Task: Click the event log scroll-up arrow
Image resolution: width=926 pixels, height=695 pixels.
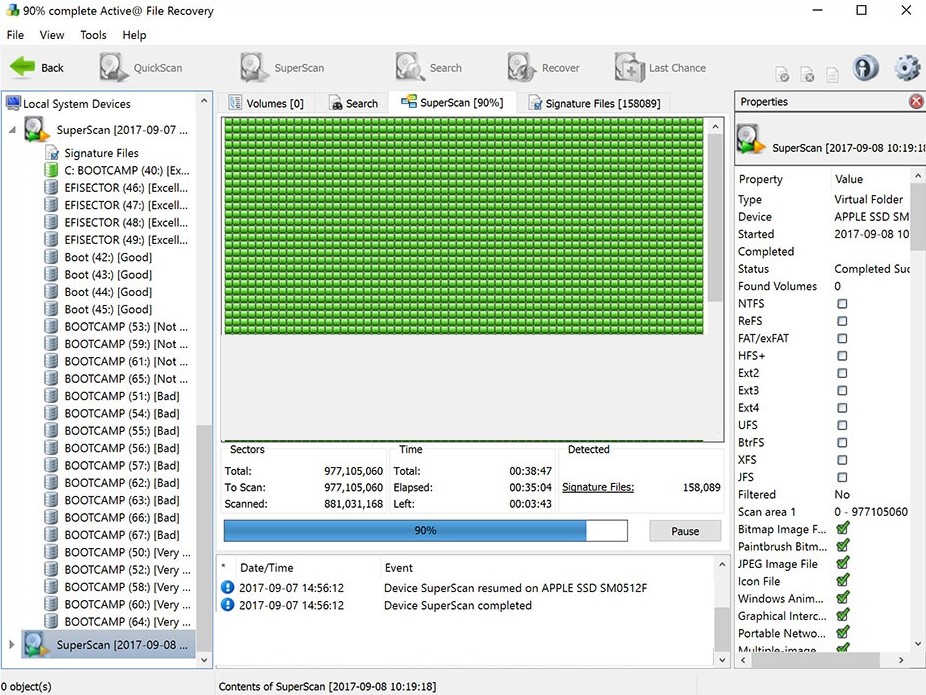Action: (722, 565)
